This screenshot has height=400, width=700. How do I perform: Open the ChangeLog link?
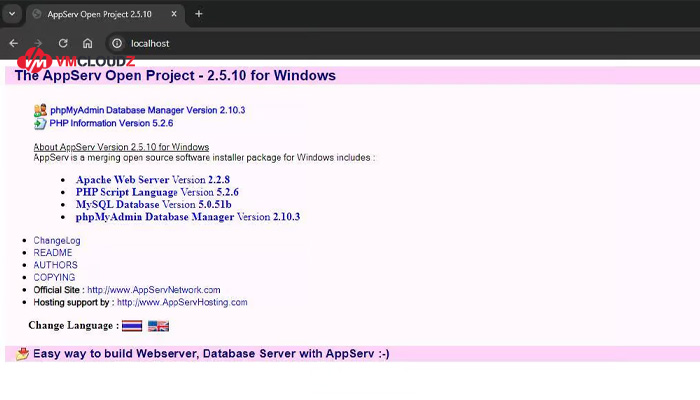57,240
